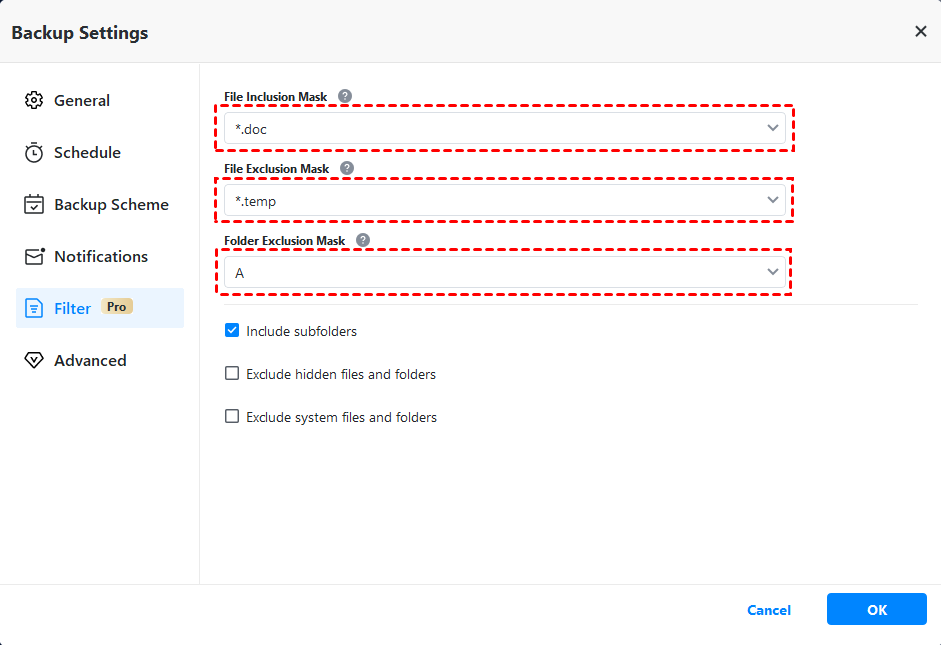This screenshot has height=645, width=941.
Task: Click help icon beside File Exclusion Mask
Action: click(347, 168)
